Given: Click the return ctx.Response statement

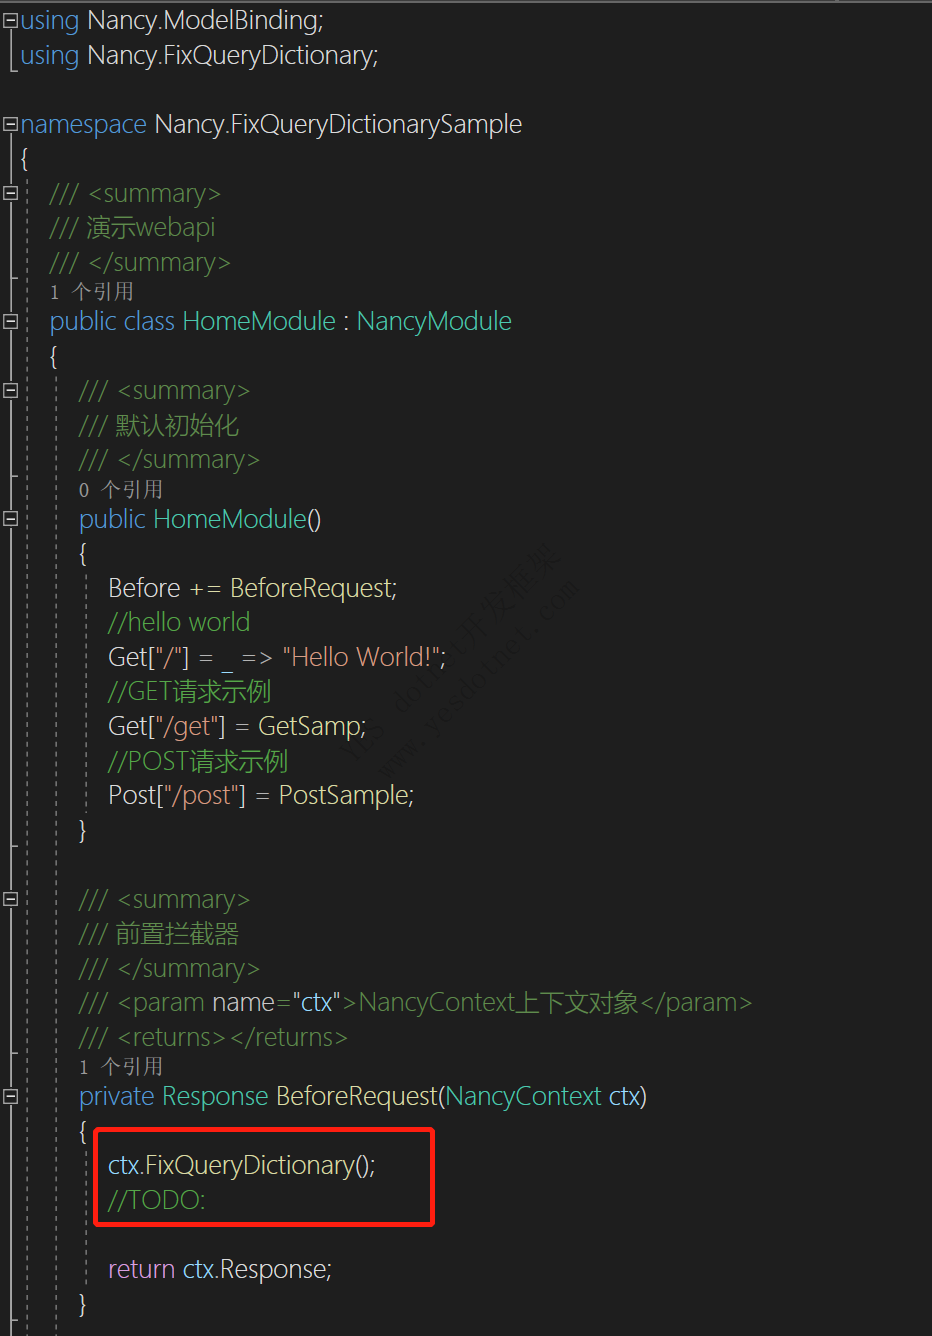Looking at the screenshot, I should click(x=219, y=1269).
